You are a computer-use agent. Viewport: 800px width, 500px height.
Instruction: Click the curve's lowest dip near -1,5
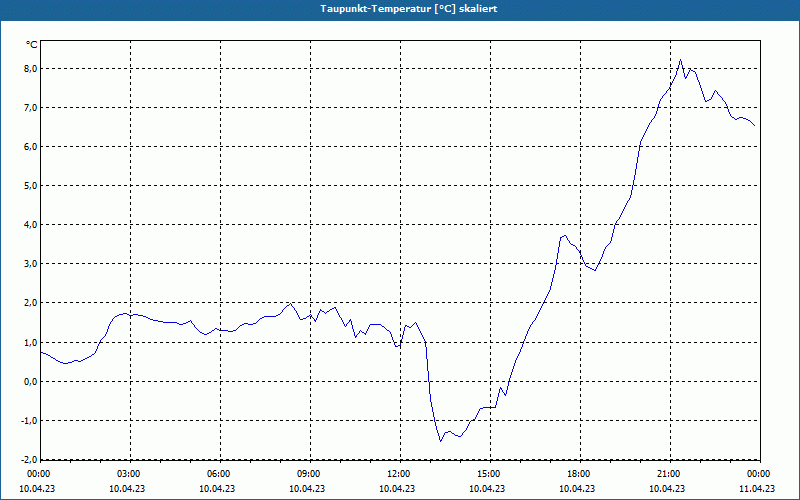click(x=440, y=441)
